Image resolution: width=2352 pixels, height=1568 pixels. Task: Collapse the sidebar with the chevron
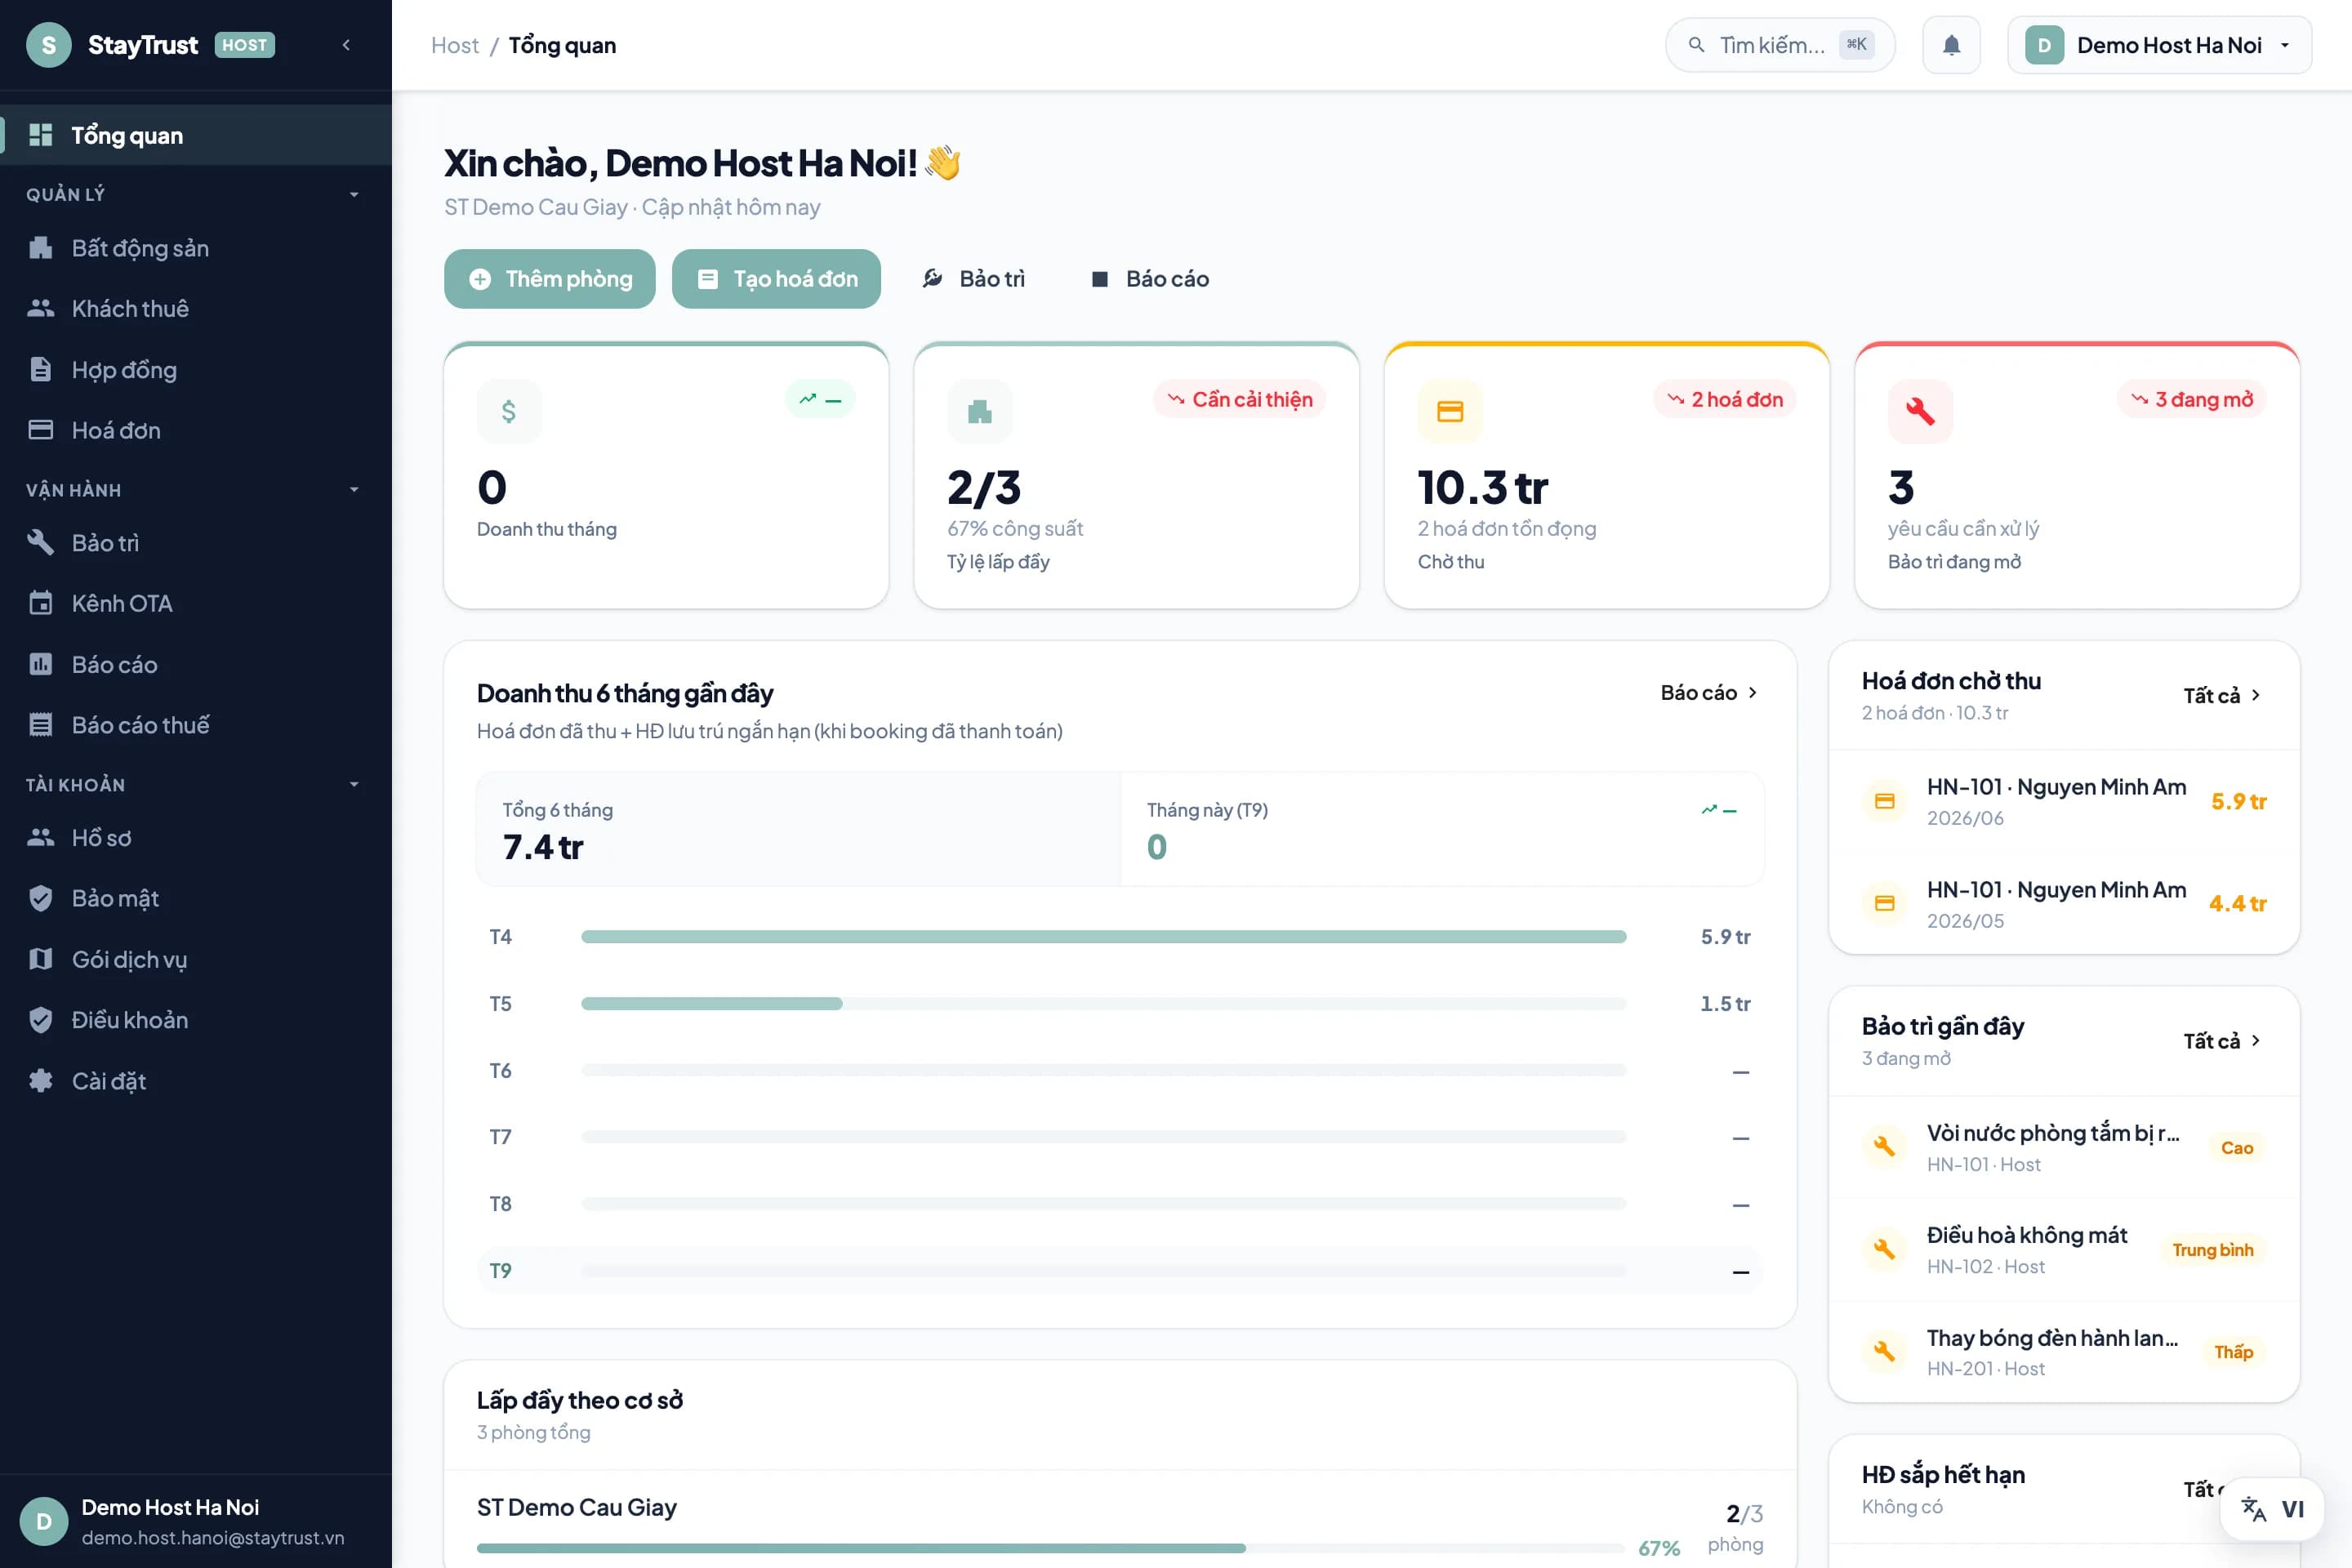pos(346,45)
